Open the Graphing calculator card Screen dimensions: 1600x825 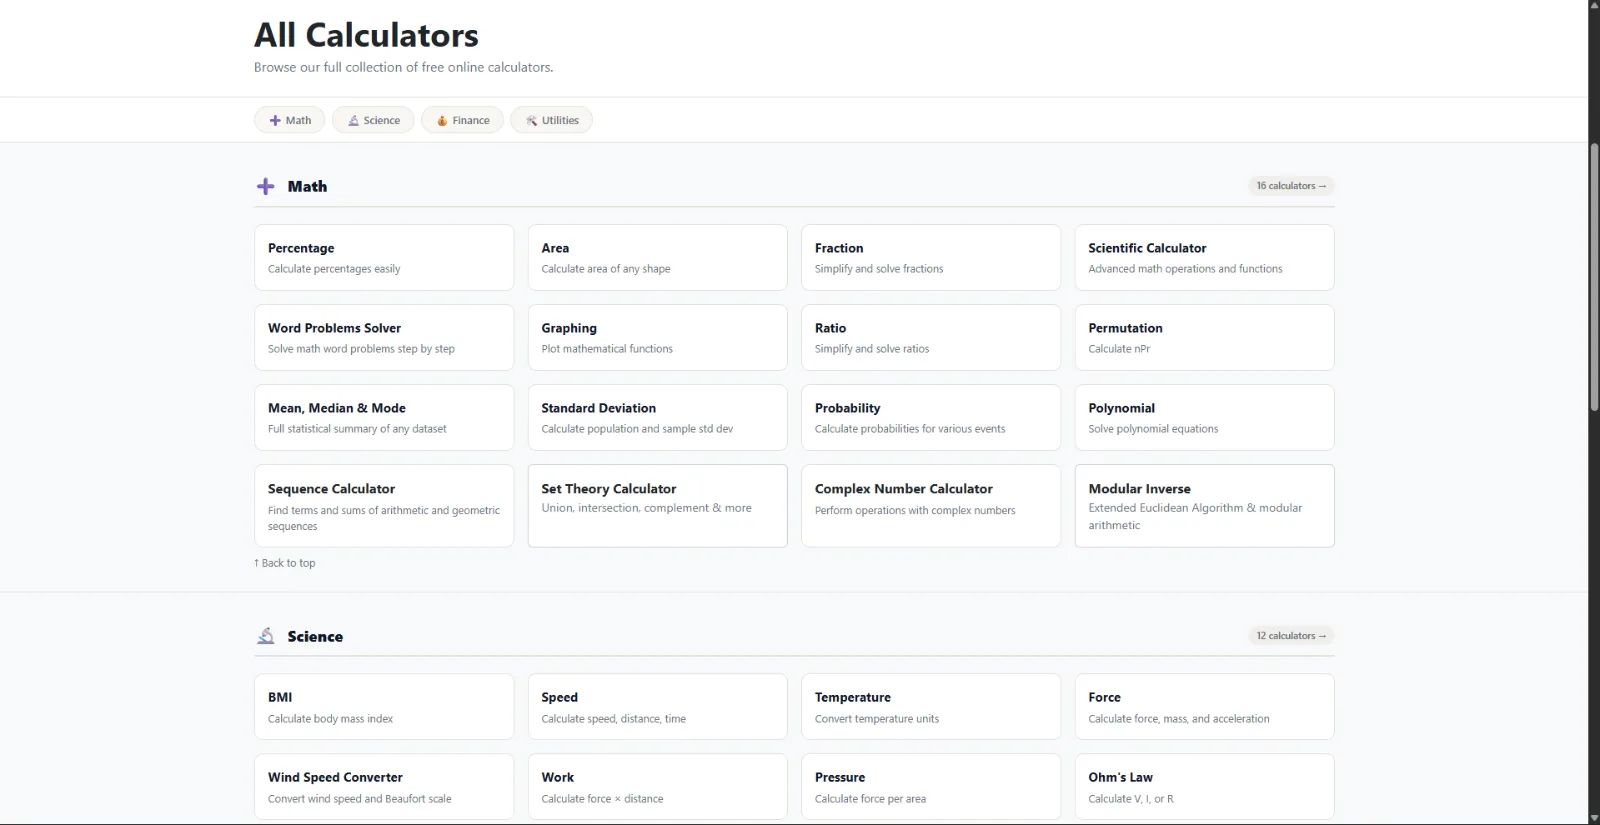point(658,338)
